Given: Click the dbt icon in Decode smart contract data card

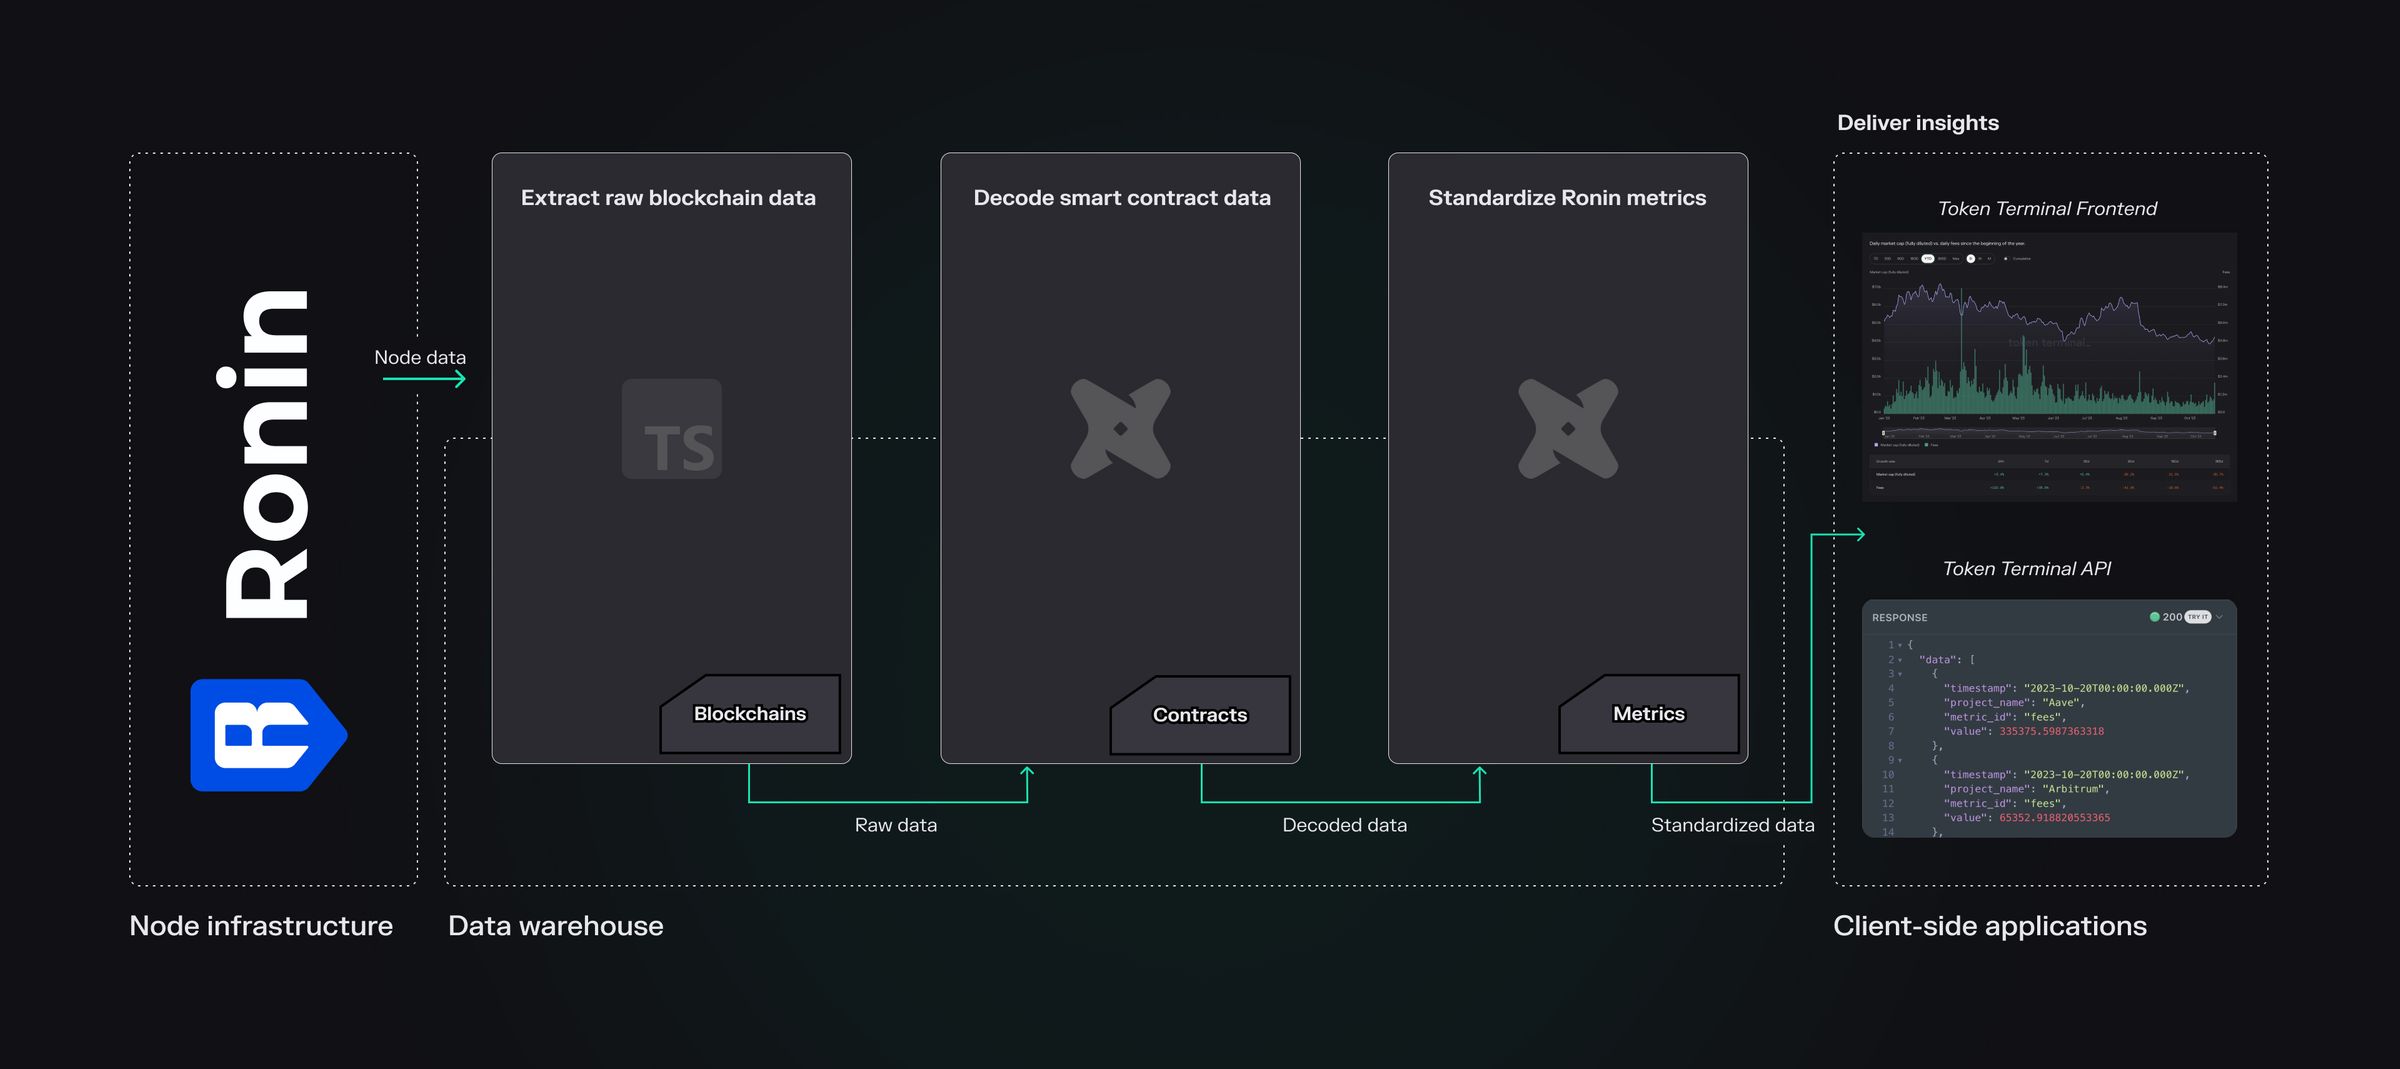Looking at the screenshot, I should 1120,429.
